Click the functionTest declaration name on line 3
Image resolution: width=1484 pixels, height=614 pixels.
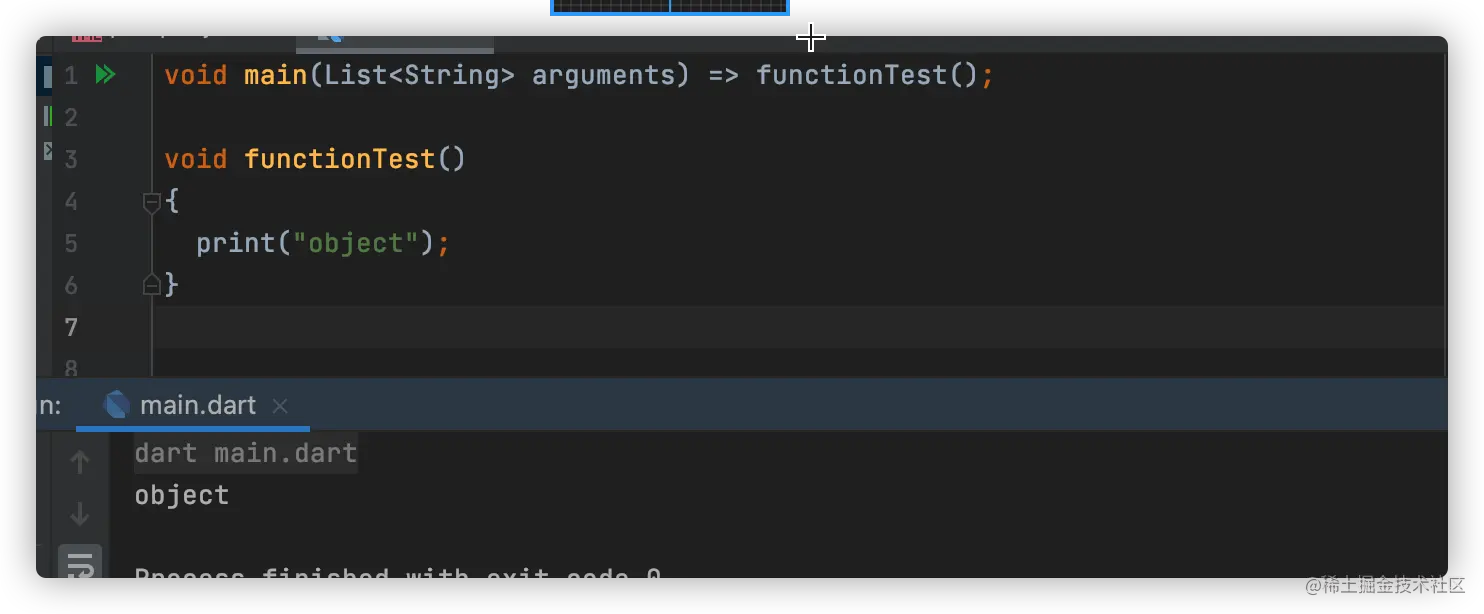(340, 159)
